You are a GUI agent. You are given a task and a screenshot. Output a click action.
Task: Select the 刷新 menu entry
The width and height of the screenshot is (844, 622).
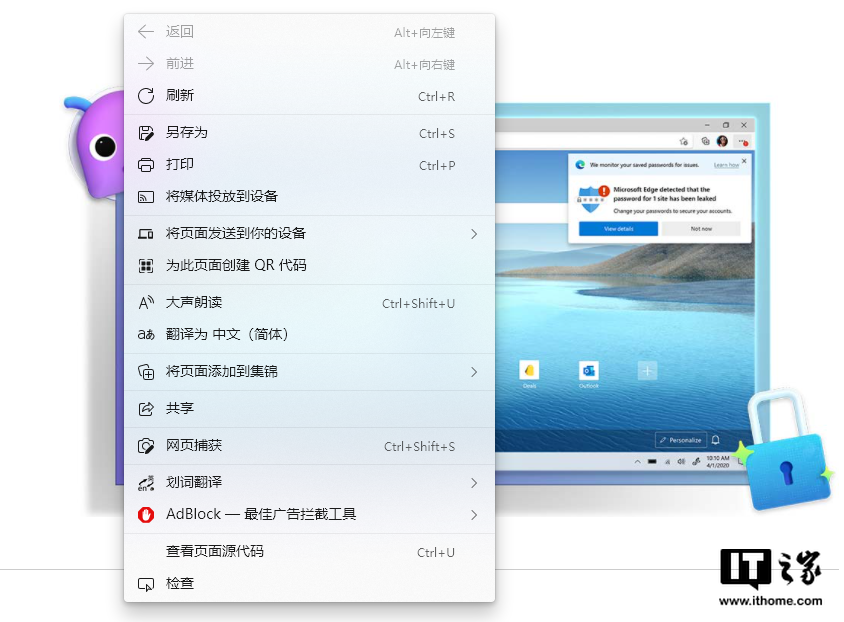[x=310, y=96]
